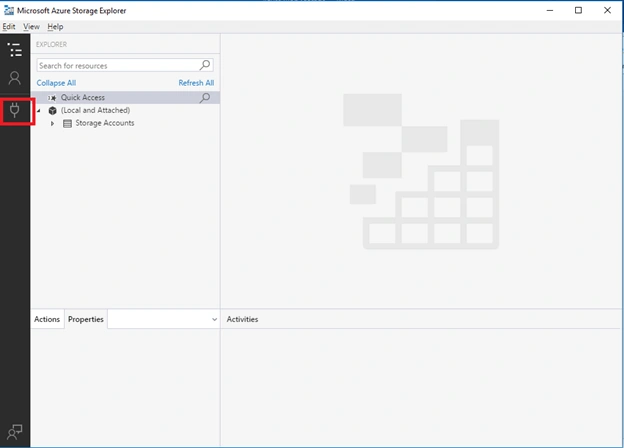Select the (Local and Attached) tree item

(x=96, y=110)
